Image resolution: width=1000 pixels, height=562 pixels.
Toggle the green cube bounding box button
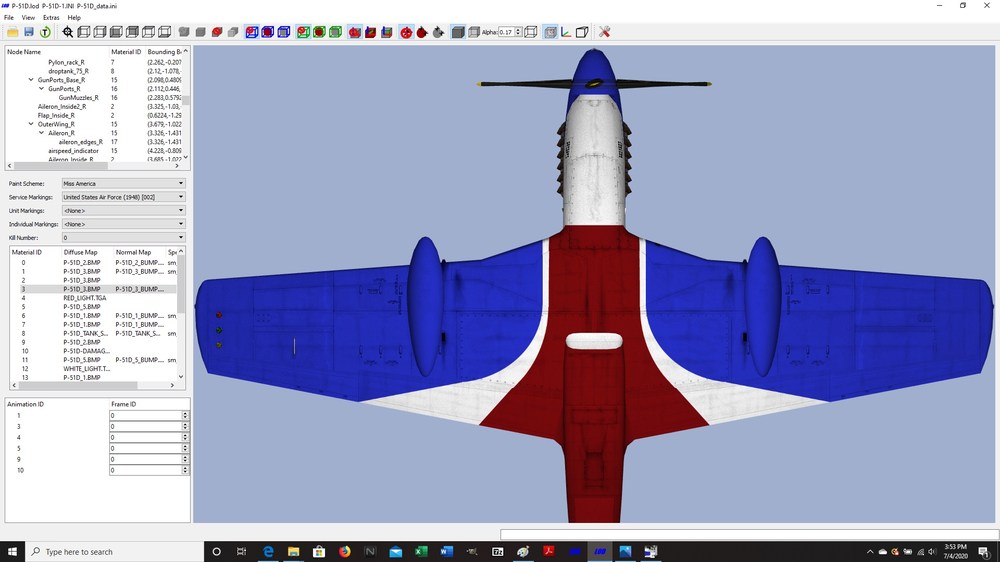[335, 32]
